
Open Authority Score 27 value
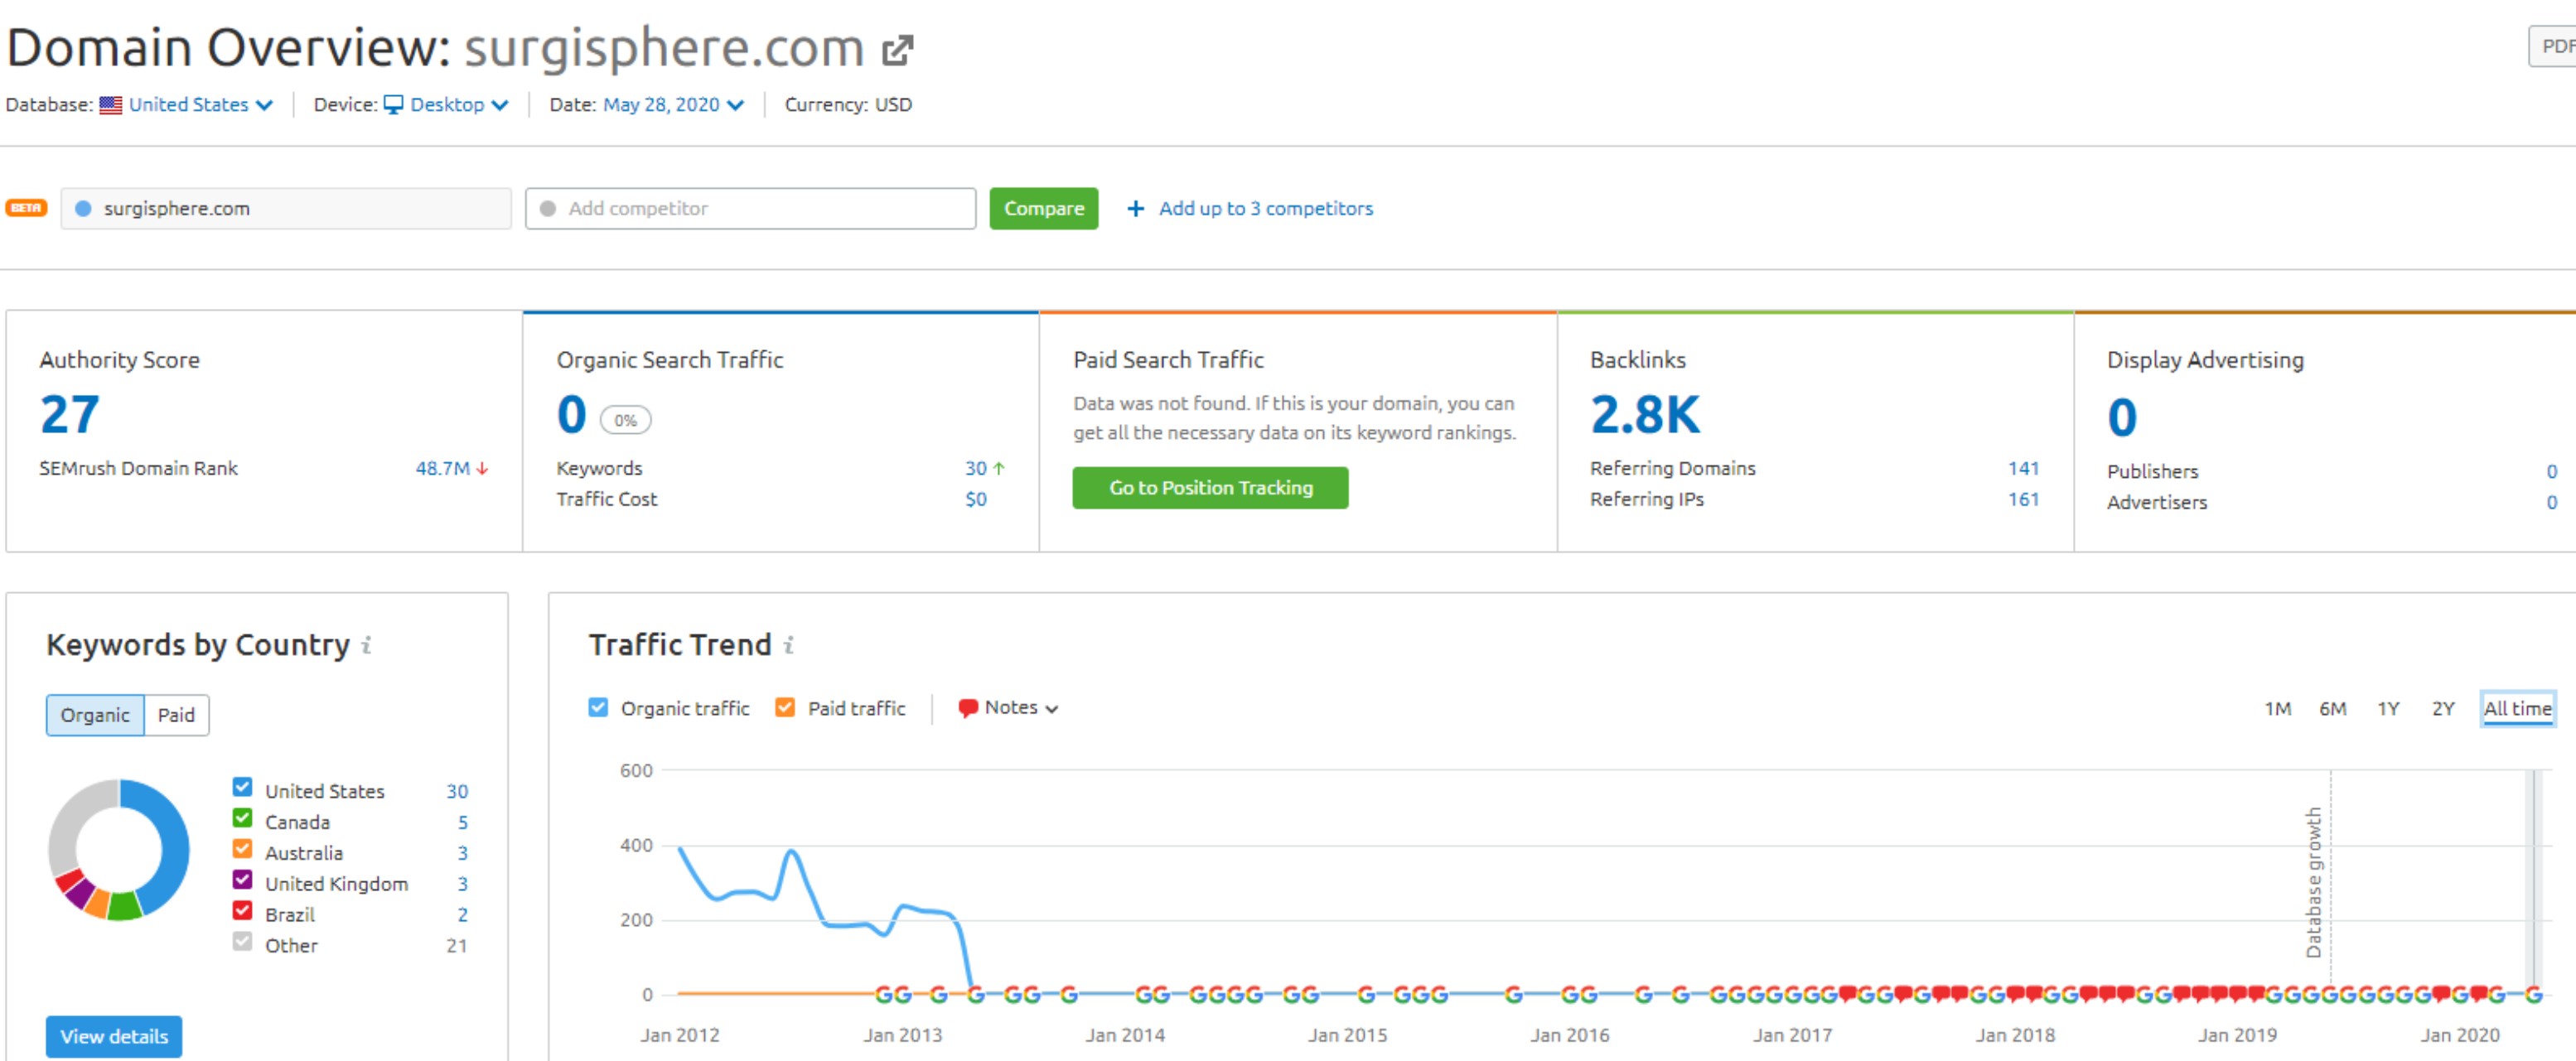click(x=70, y=415)
